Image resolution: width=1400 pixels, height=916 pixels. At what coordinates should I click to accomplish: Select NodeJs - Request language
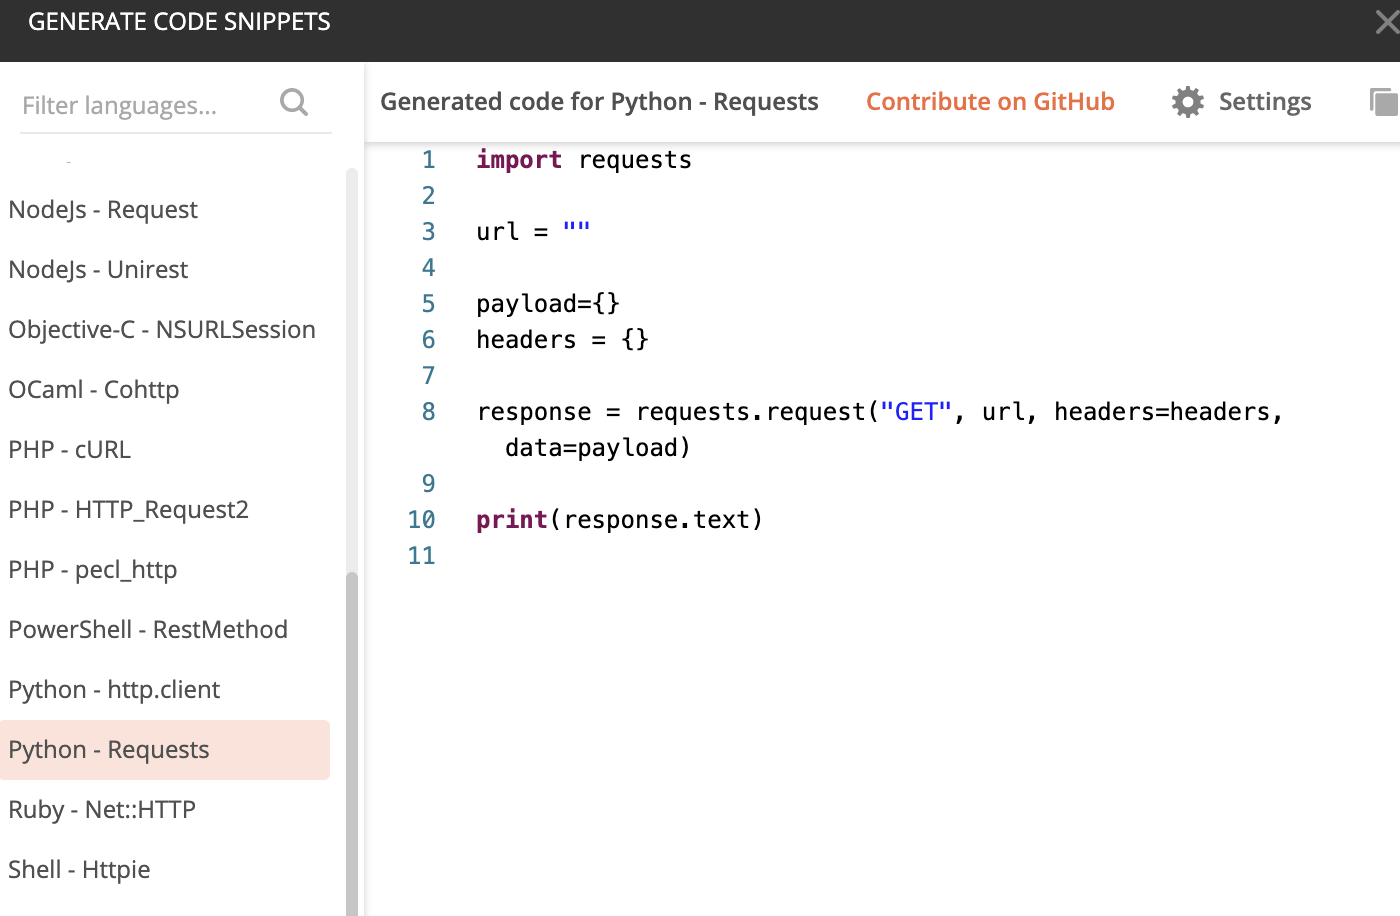(165, 210)
